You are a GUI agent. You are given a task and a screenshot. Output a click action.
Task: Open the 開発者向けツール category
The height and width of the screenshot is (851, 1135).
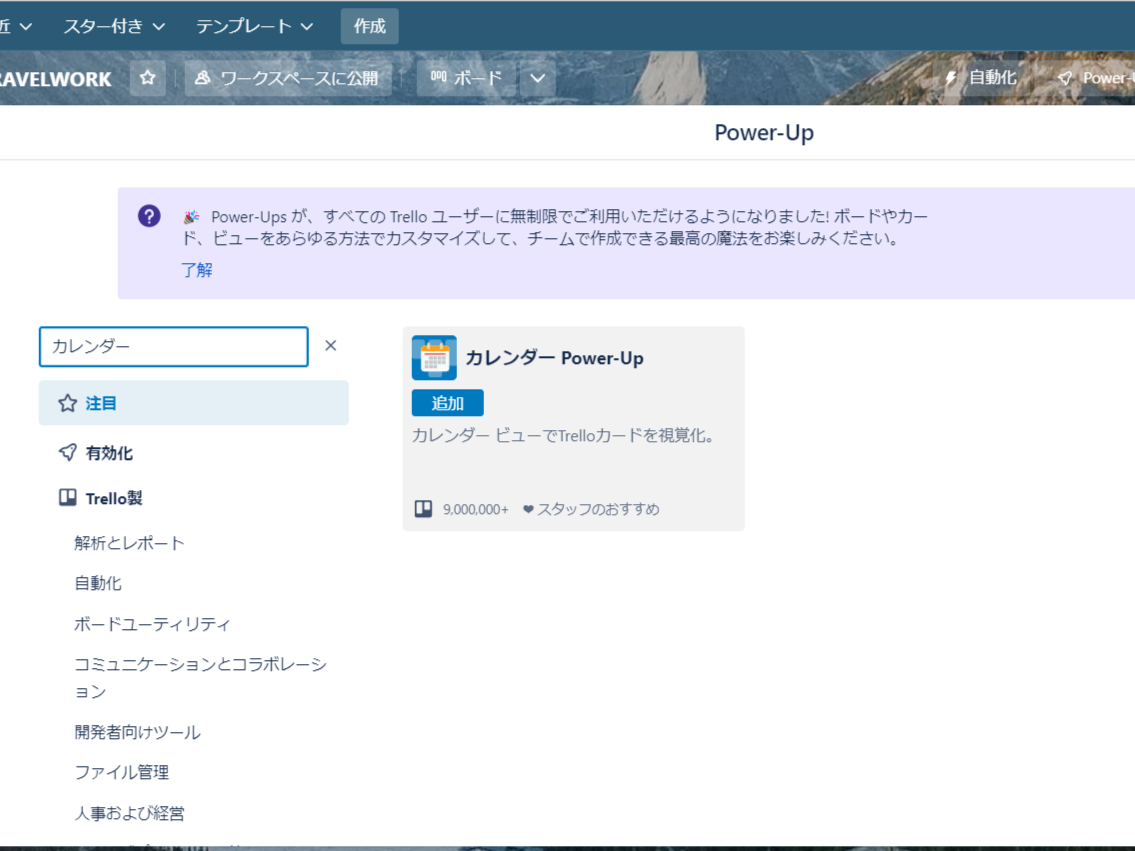(x=138, y=732)
